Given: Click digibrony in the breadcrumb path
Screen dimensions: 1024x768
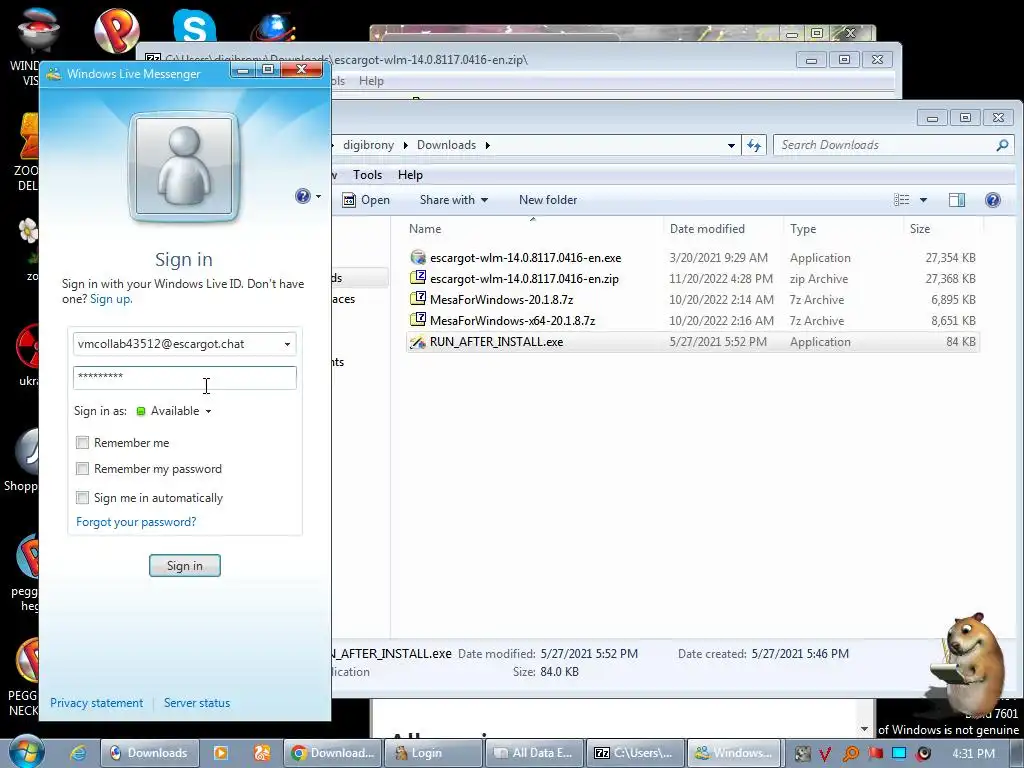Looking at the screenshot, I should (368, 145).
